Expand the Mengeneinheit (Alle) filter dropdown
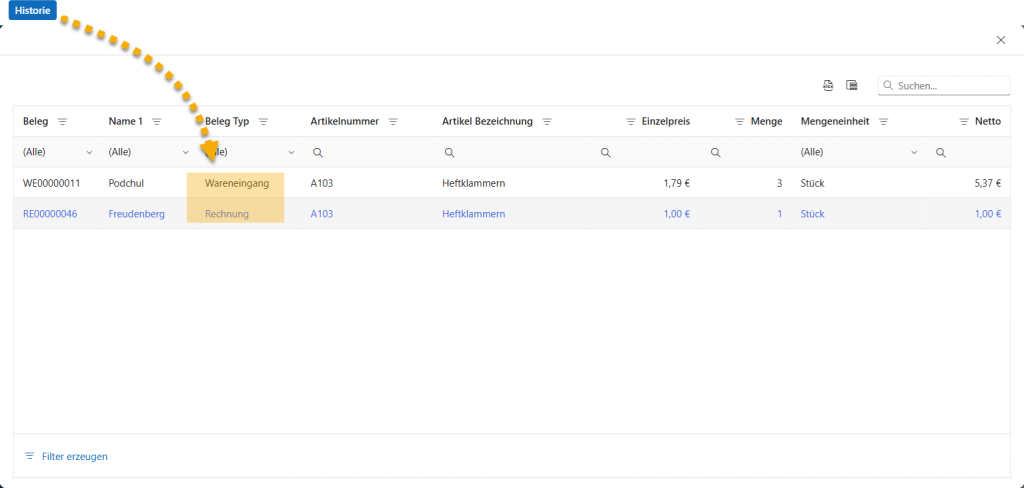 tap(914, 153)
